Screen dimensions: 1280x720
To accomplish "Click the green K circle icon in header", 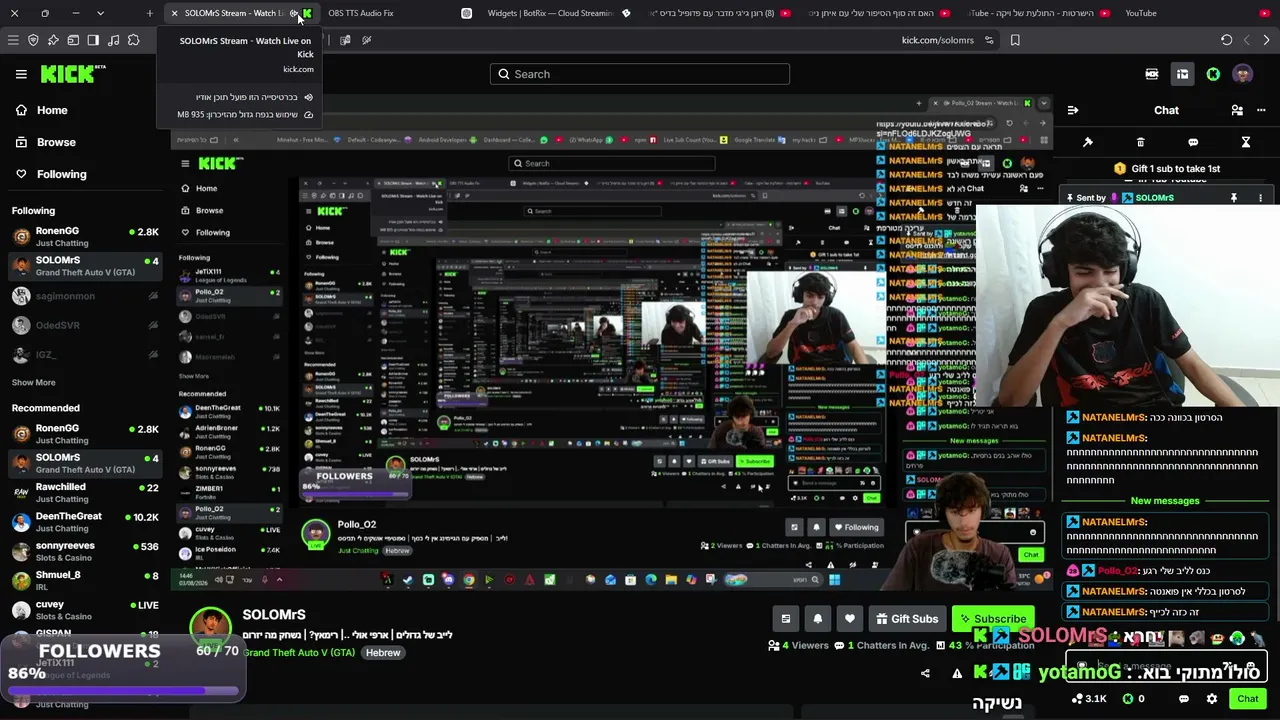I will [x=1213, y=74].
